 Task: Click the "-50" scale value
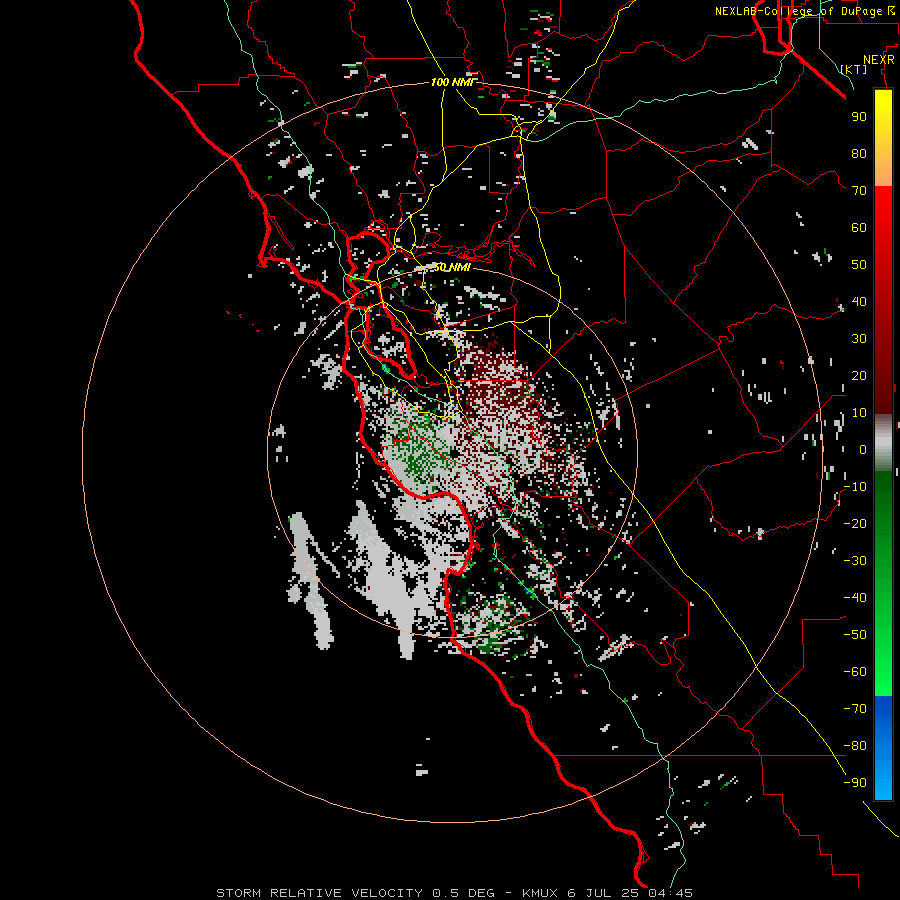(x=855, y=635)
